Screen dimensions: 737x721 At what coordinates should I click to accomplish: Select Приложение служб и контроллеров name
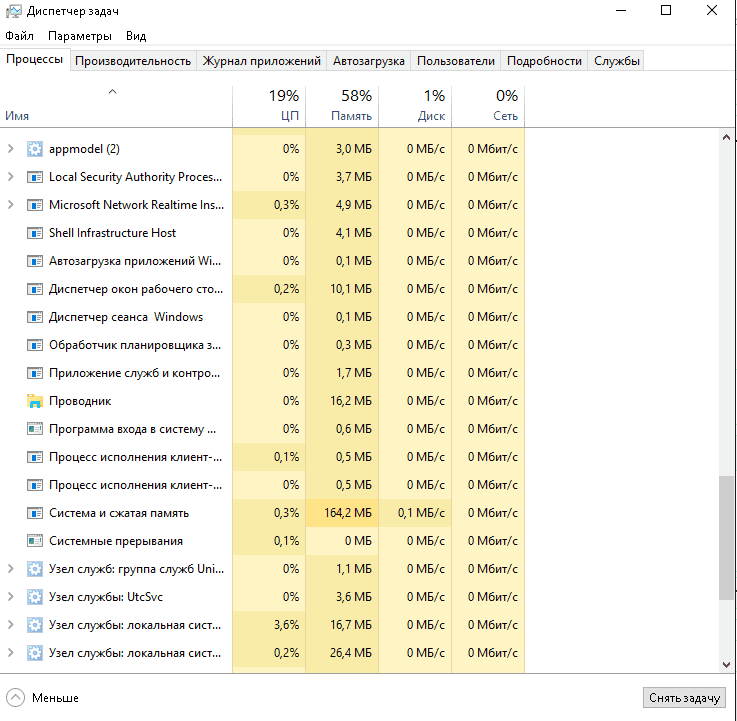pyautogui.click(x=134, y=373)
